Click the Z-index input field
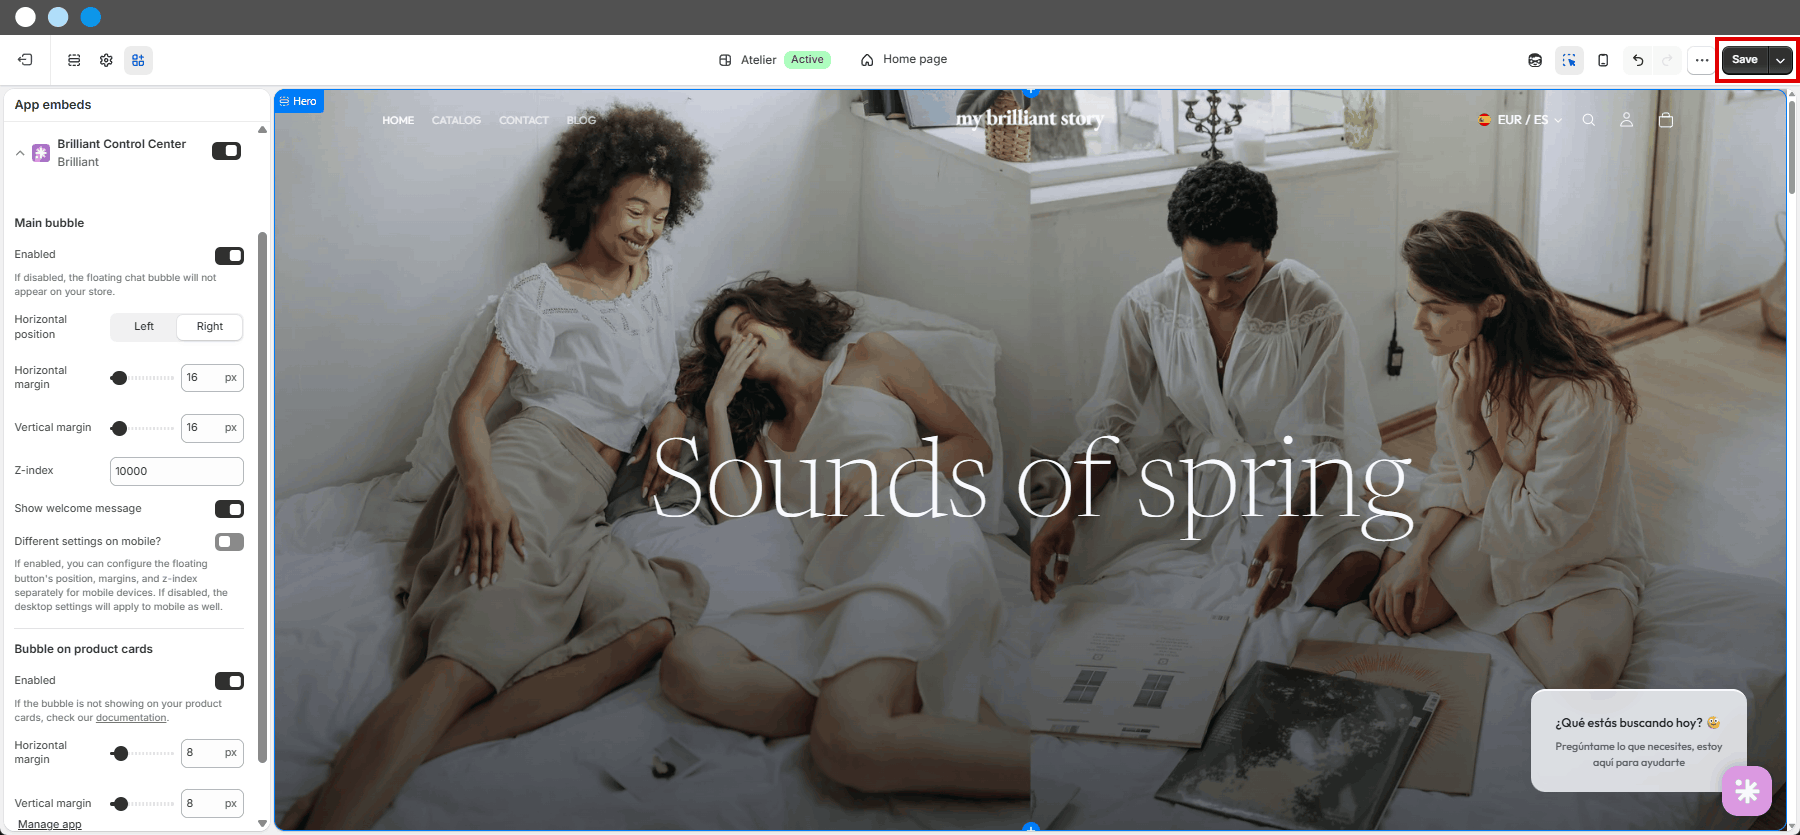The width and height of the screenshot is (1800, 835). click(x=177, y=471)
